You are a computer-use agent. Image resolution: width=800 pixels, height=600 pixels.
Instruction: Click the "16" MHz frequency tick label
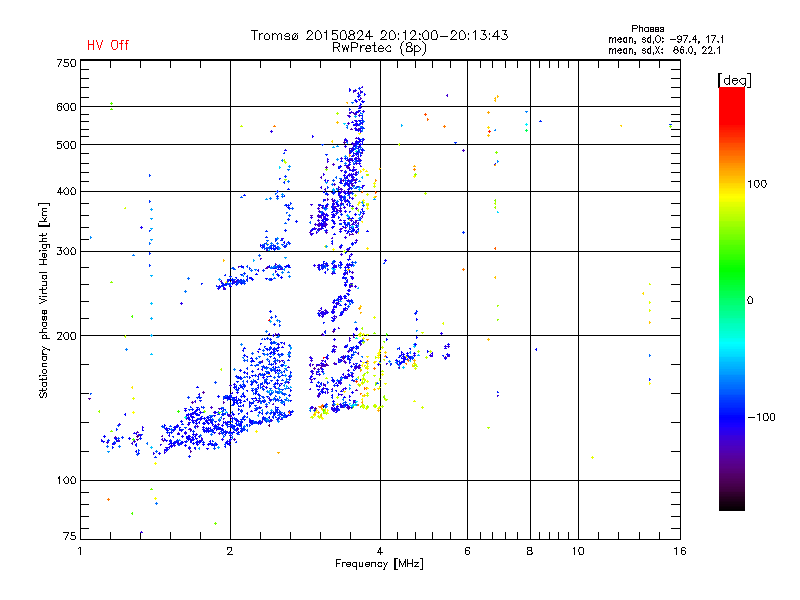click(680, 551)
